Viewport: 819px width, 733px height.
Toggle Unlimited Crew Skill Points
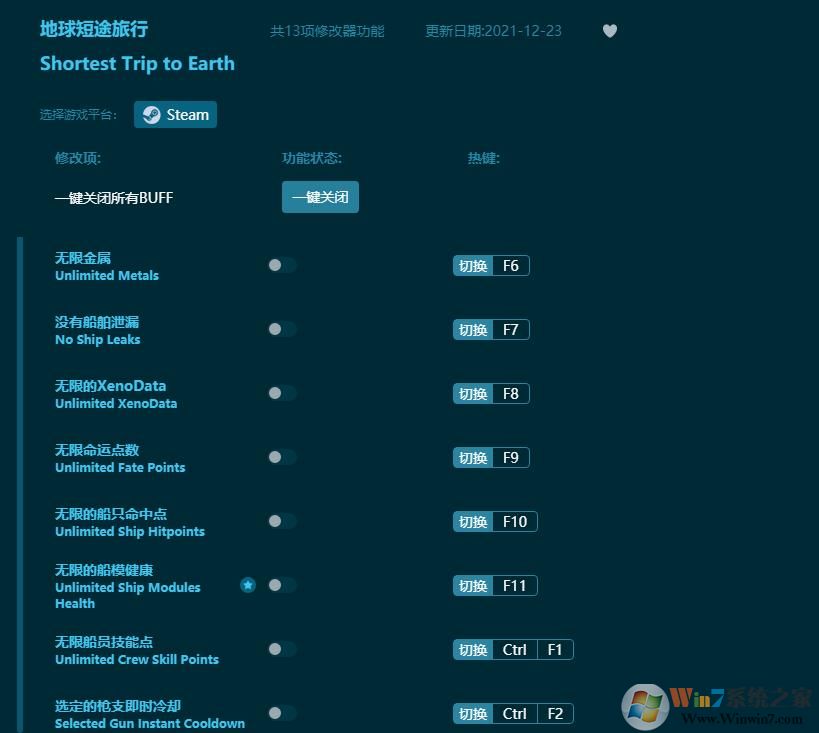click(x=283, y=649)
